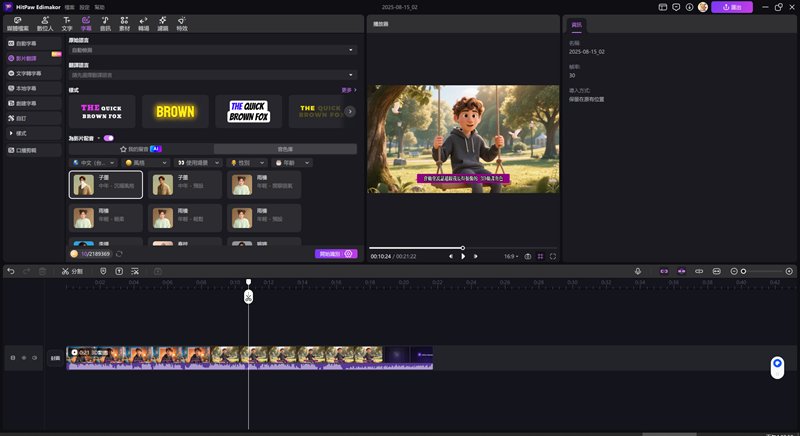
Task: Click the microphone voice-over record icon
Action: tap(638, 271)
